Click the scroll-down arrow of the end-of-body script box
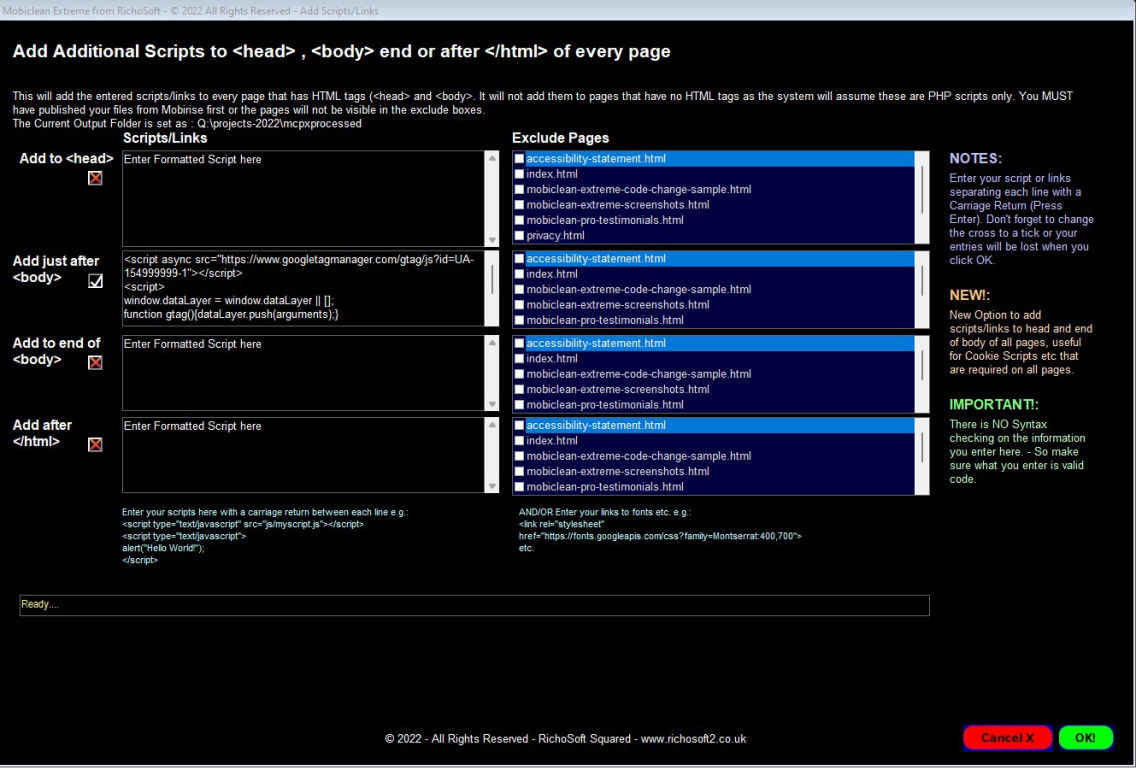Screen dimensions: 1136x770 click(493, 404)
